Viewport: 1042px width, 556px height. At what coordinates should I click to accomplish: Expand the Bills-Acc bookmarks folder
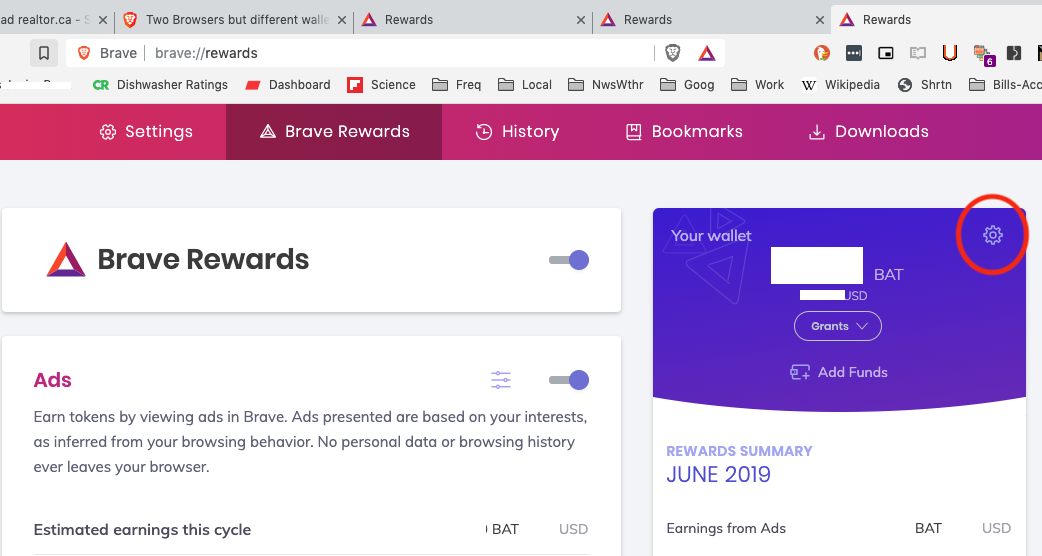coord(1005,84)
